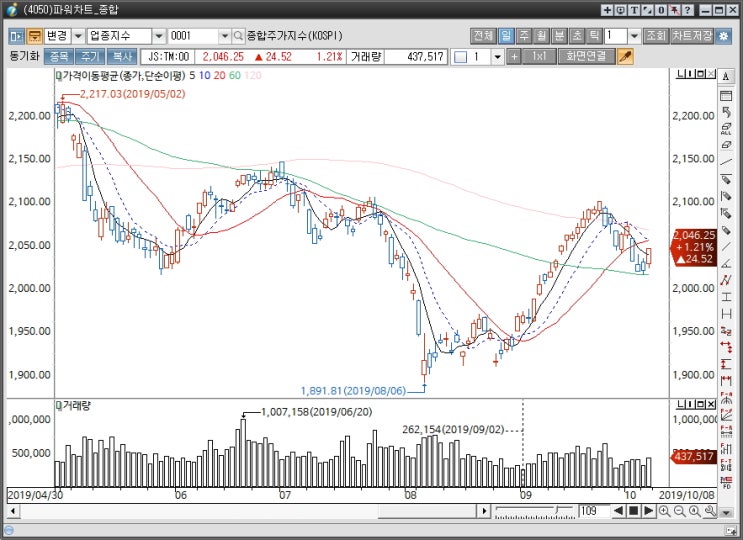
Task: Switch to weekly (주) chart period
Action: point(524,36)
